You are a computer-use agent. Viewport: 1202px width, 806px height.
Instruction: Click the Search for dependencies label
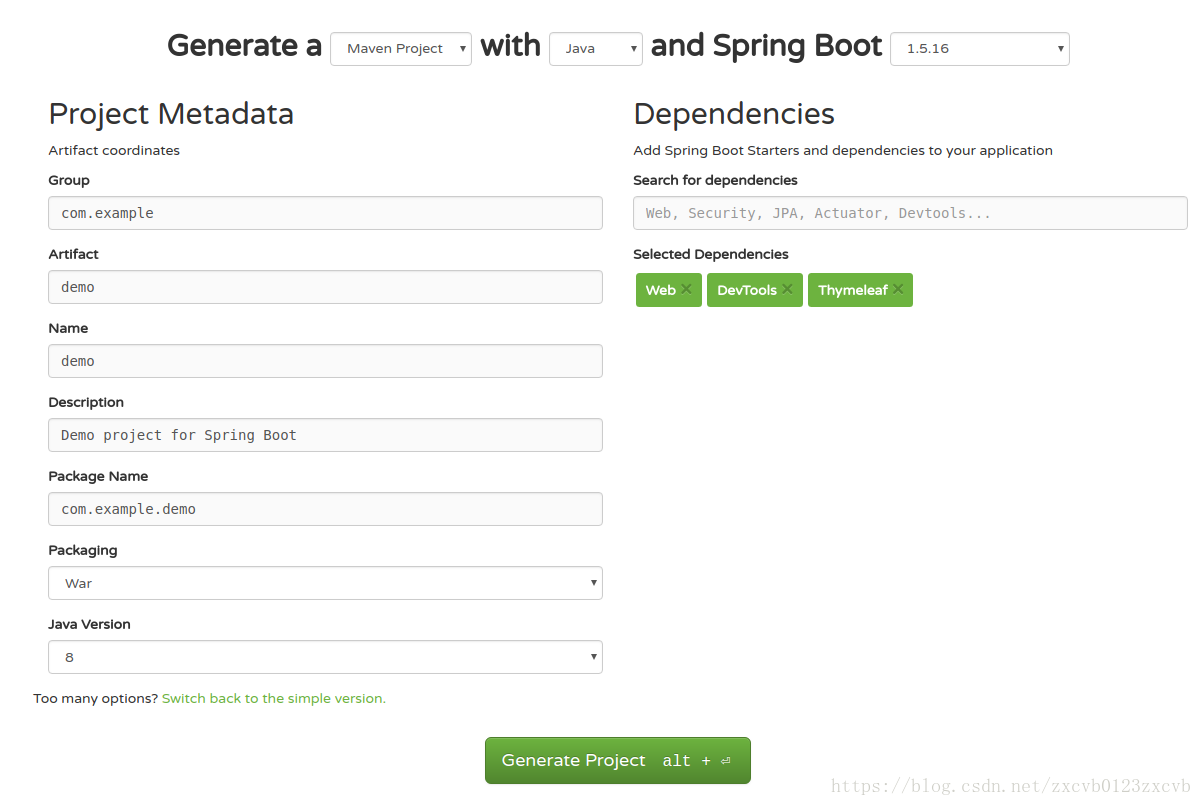click(x=715, y=181)
